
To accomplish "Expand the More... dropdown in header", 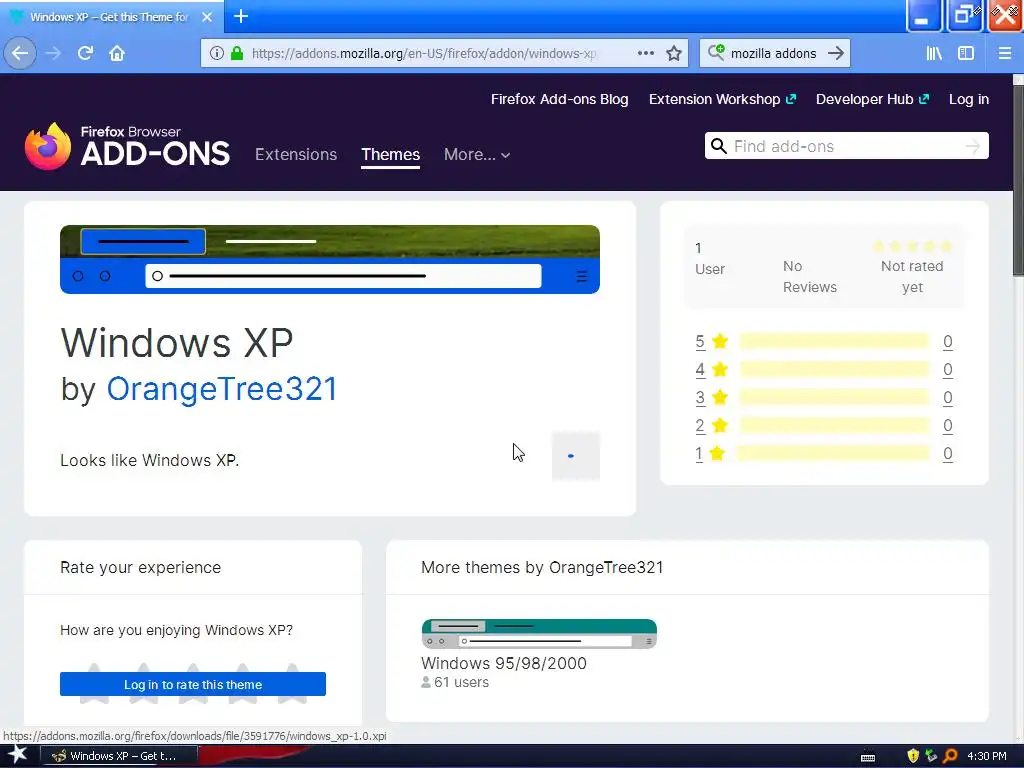I will pos(477,154).
